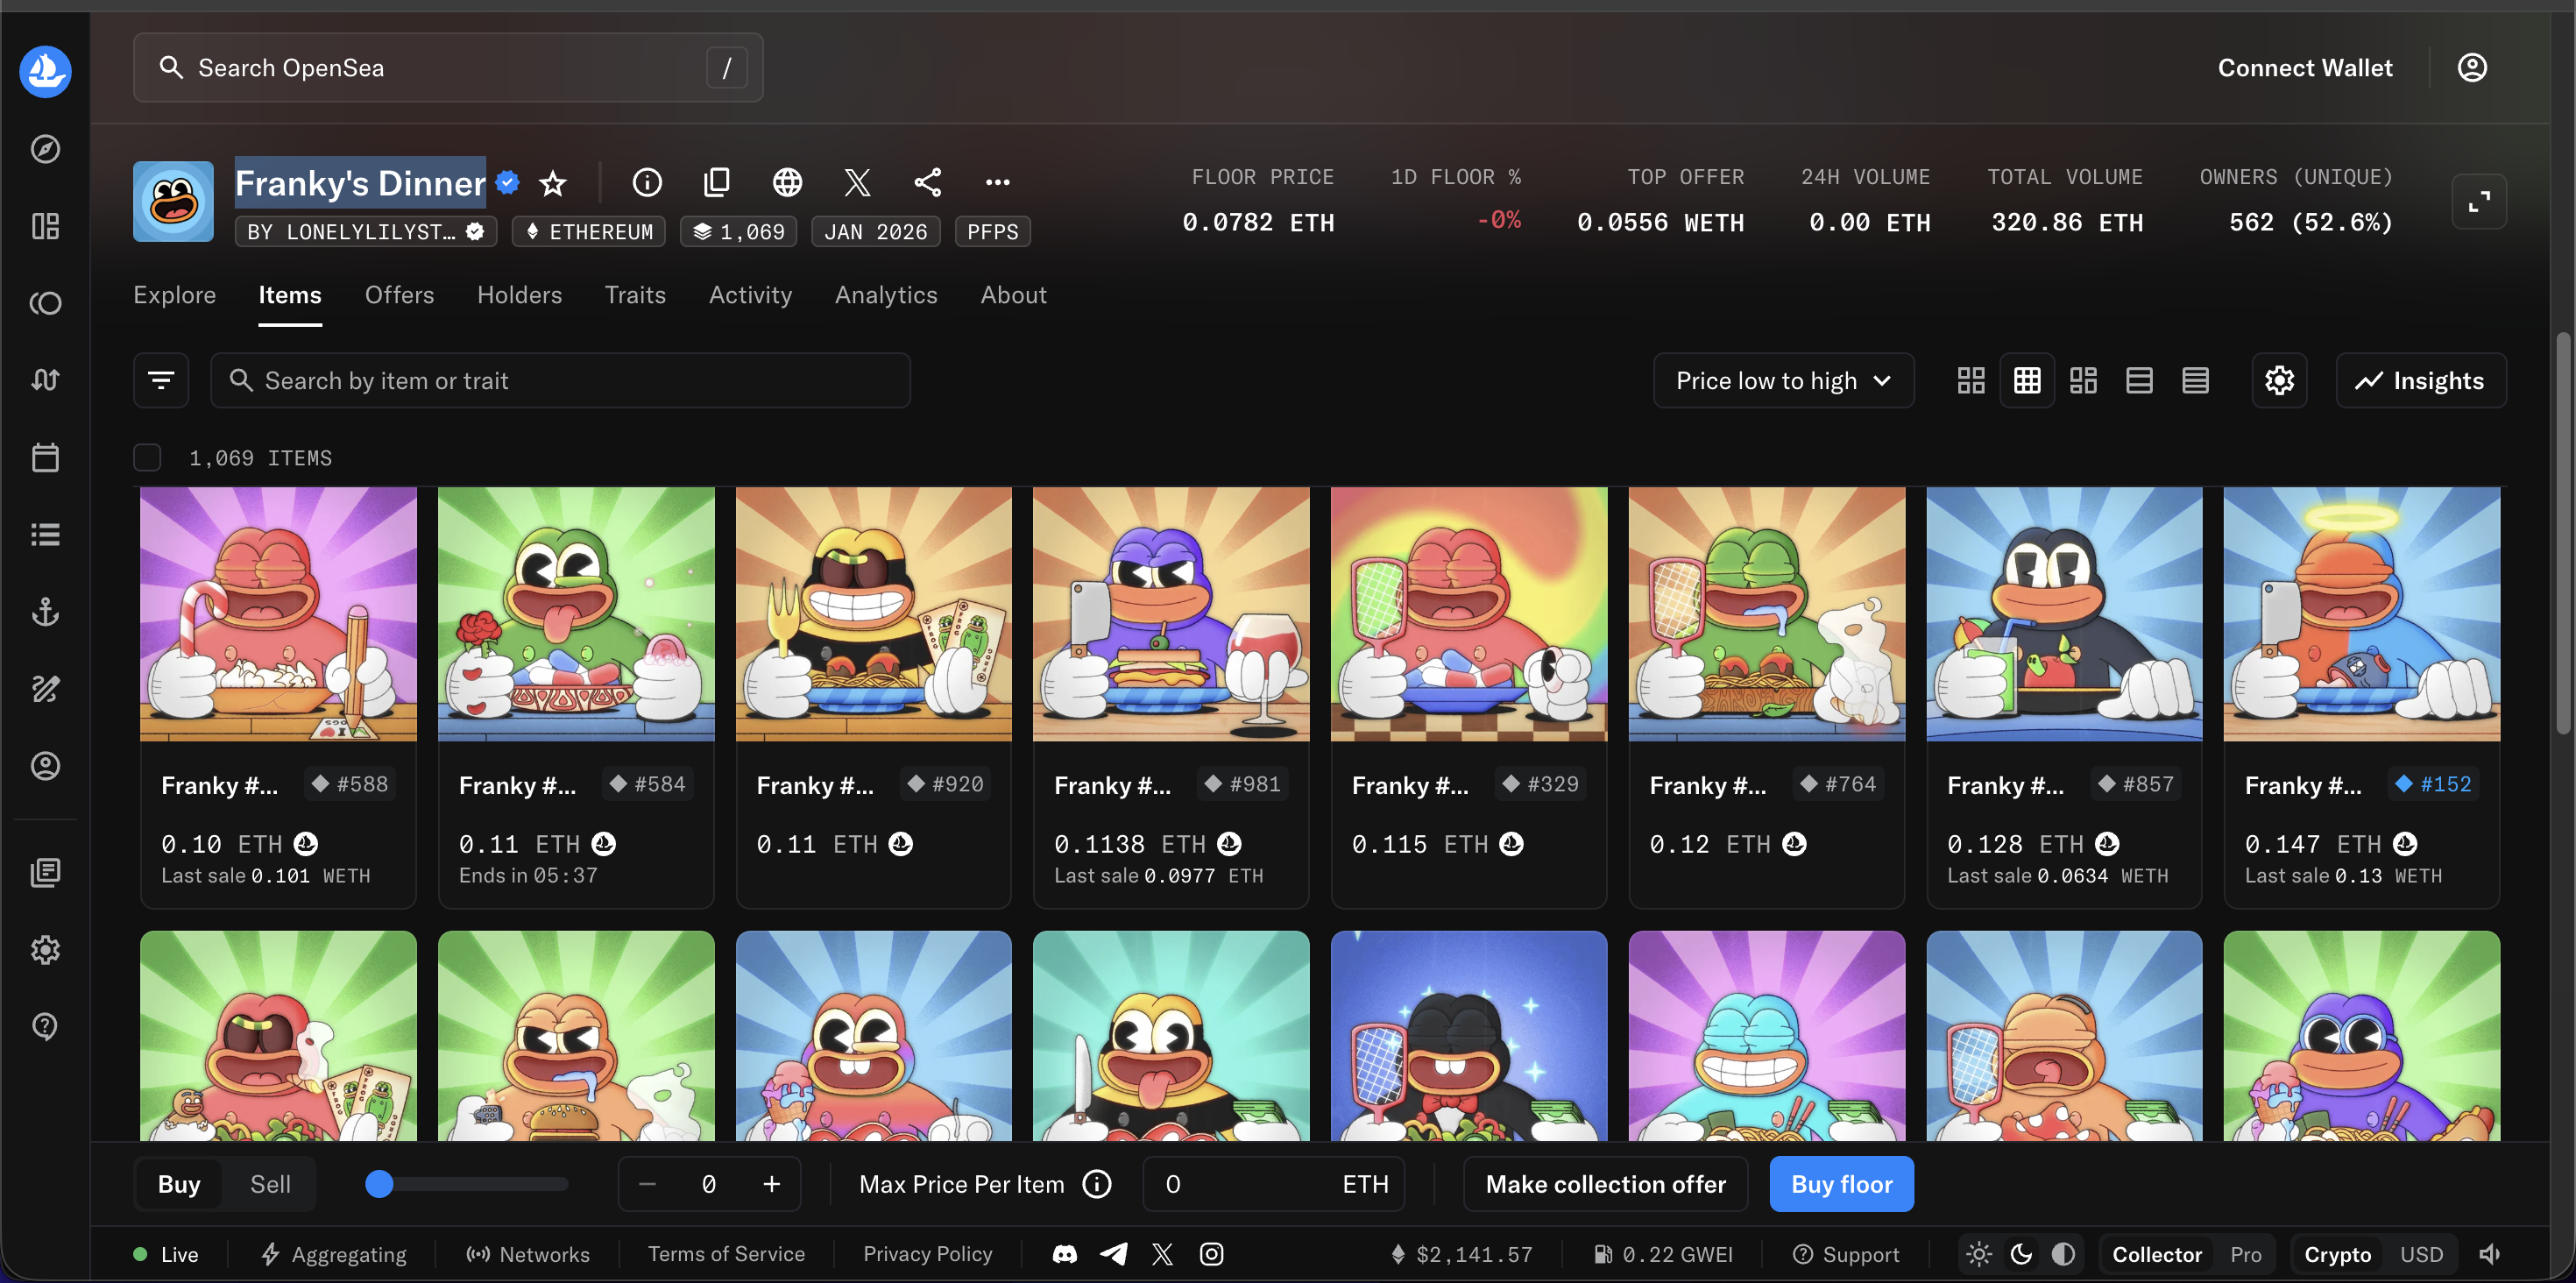Select the Buy mode toggle

pos(179,1184)
